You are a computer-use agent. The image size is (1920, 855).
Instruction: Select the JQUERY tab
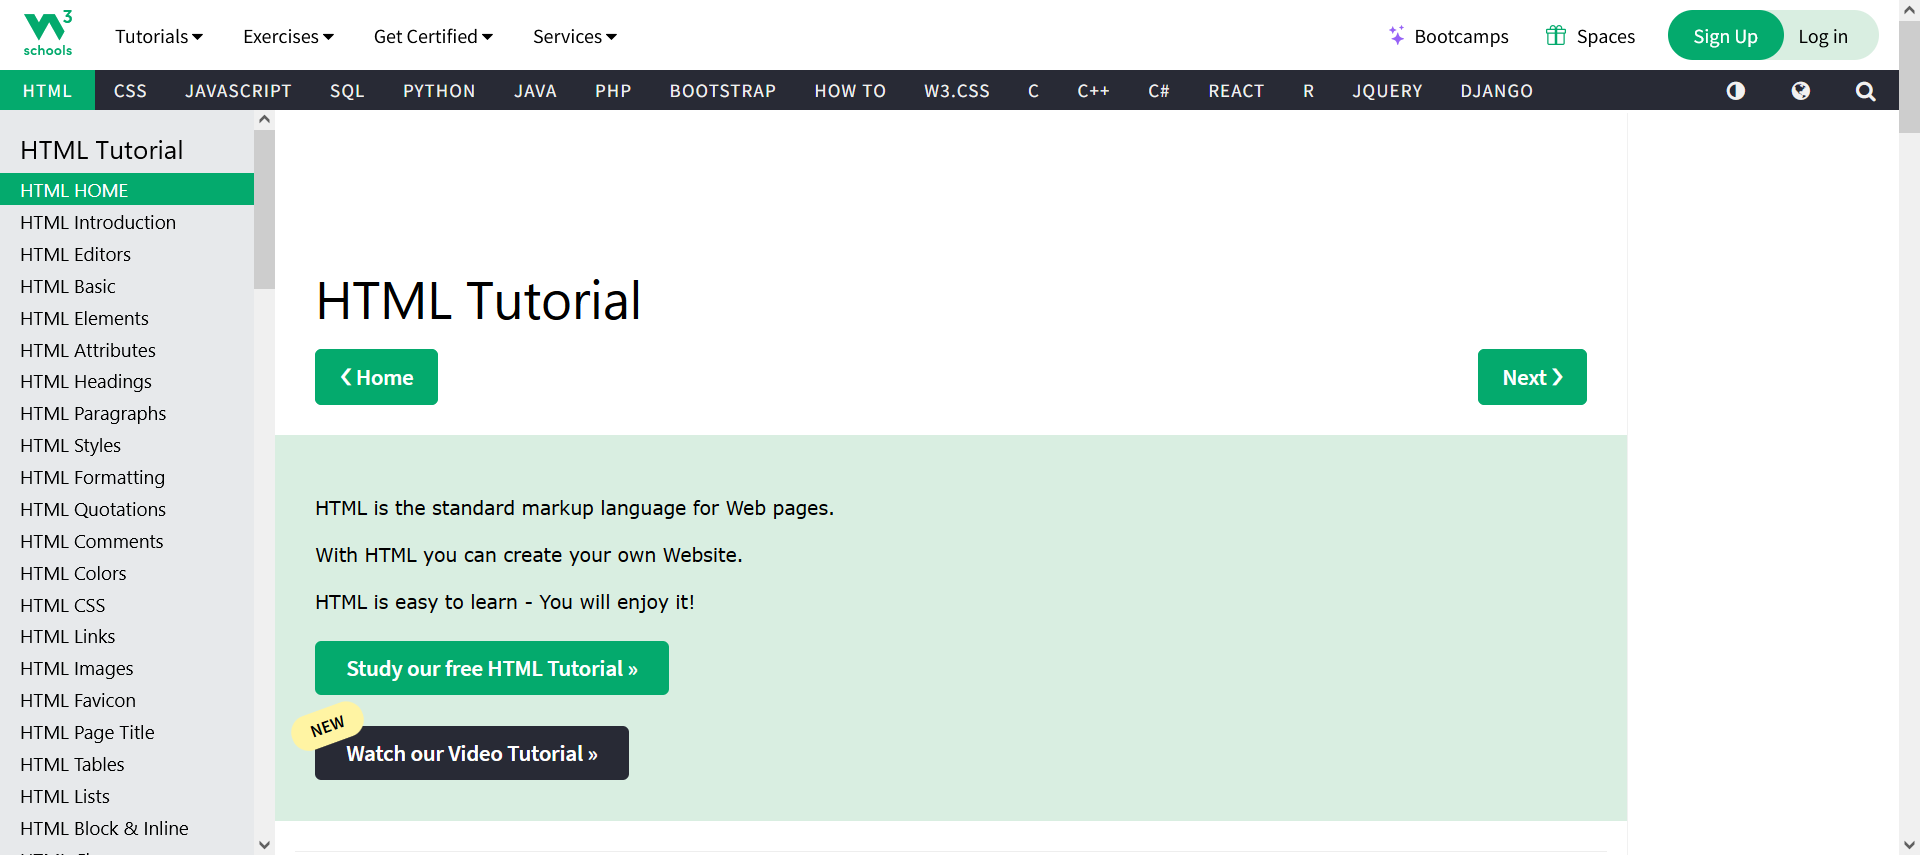click(1387, 90)
